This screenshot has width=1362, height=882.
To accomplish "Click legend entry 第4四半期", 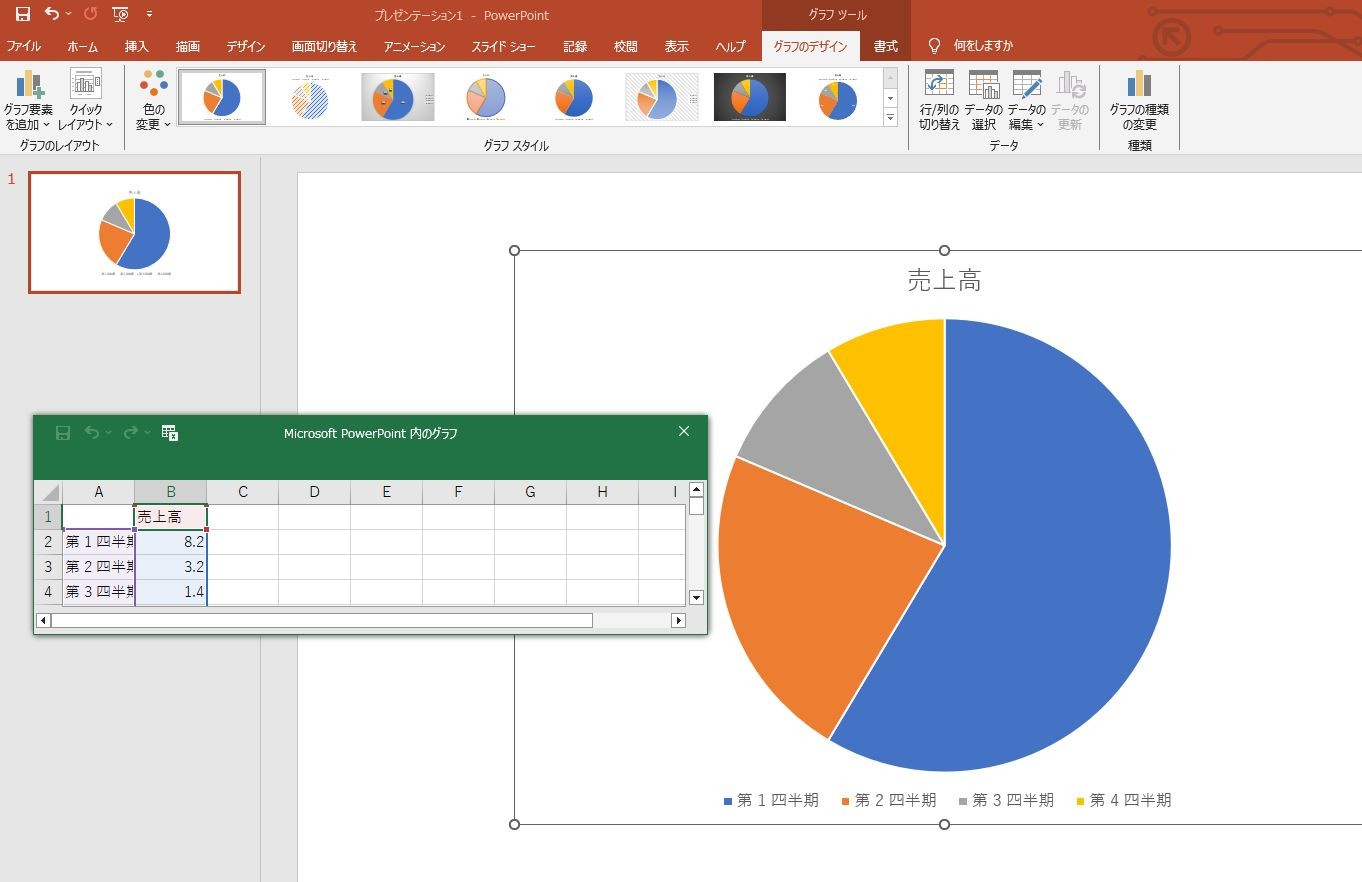I will click(x=1124, y=800).
